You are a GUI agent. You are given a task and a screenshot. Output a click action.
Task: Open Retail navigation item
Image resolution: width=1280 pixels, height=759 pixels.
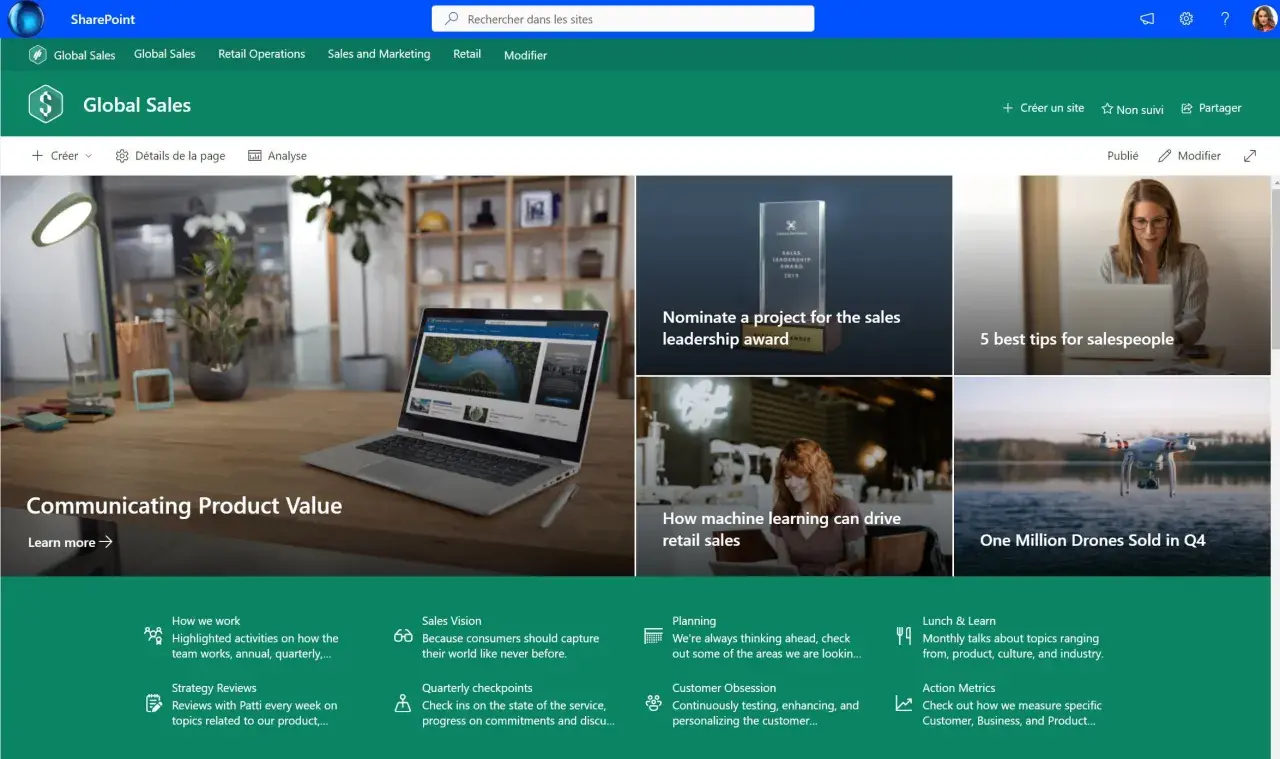point(467,54)
